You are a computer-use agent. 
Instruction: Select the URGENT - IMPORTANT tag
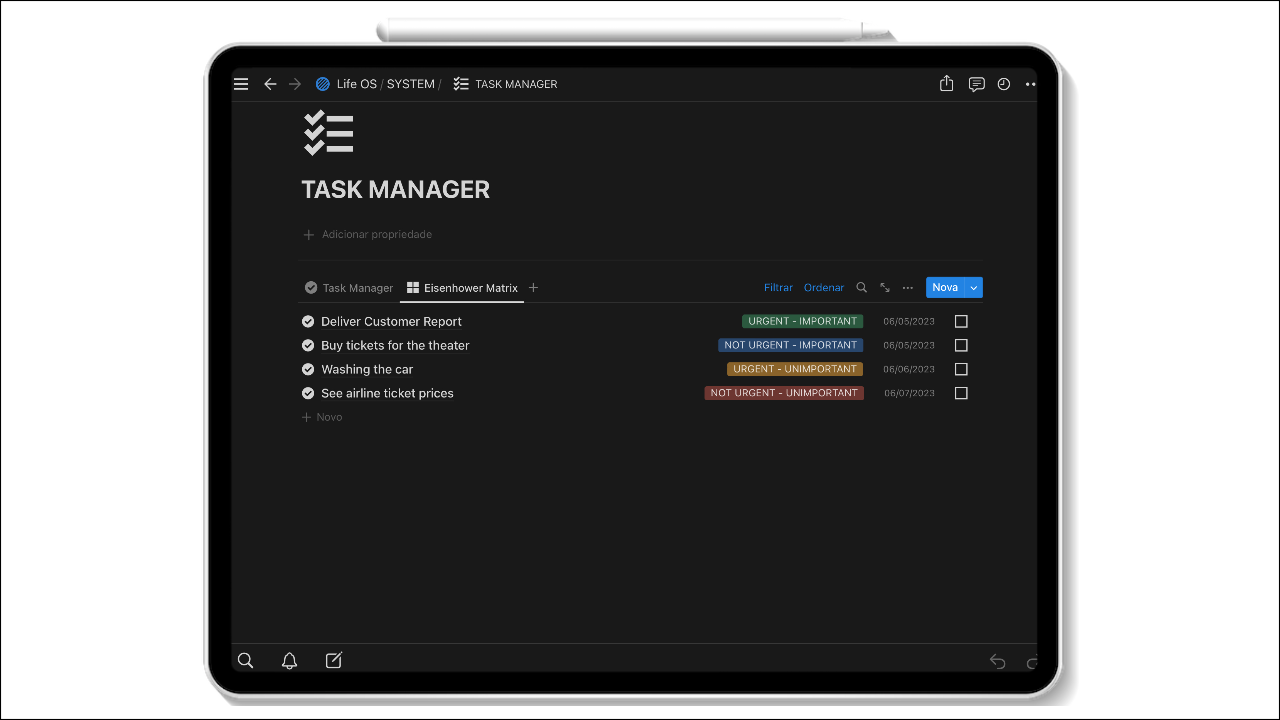(x=802, y=321)
